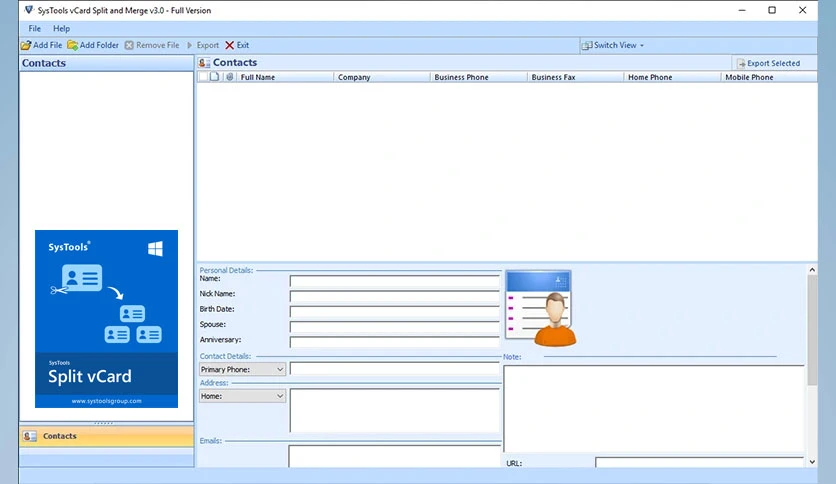Click Remove File in the toolbar
The height and width of the screenshot is (484, 836).
(152, 45)
